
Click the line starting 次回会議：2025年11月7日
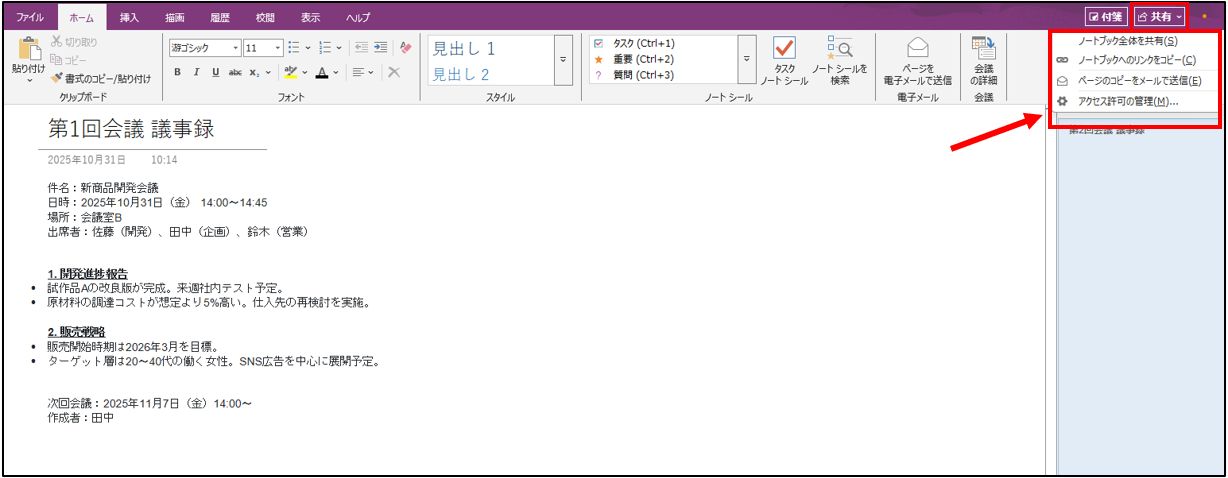pos(149,404)
